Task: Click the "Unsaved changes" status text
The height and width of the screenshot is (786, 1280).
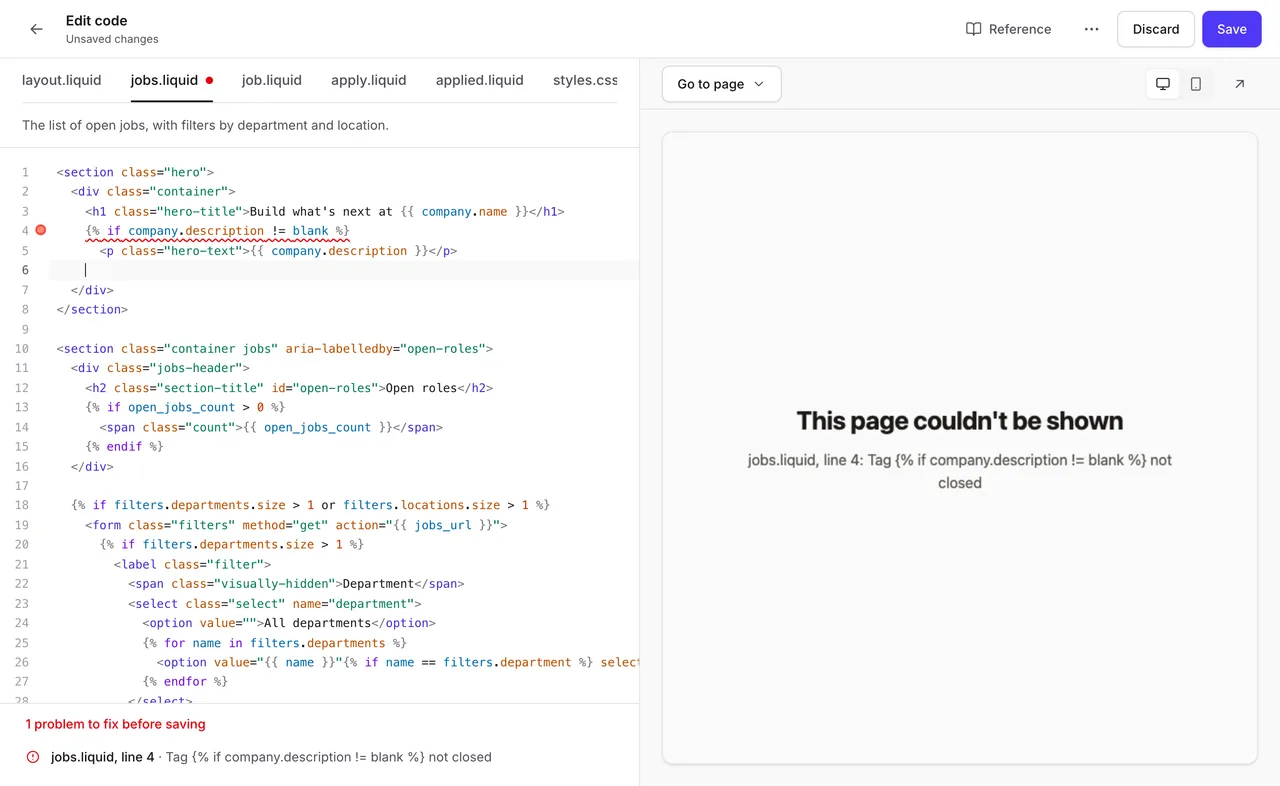Action: point(112,39)
